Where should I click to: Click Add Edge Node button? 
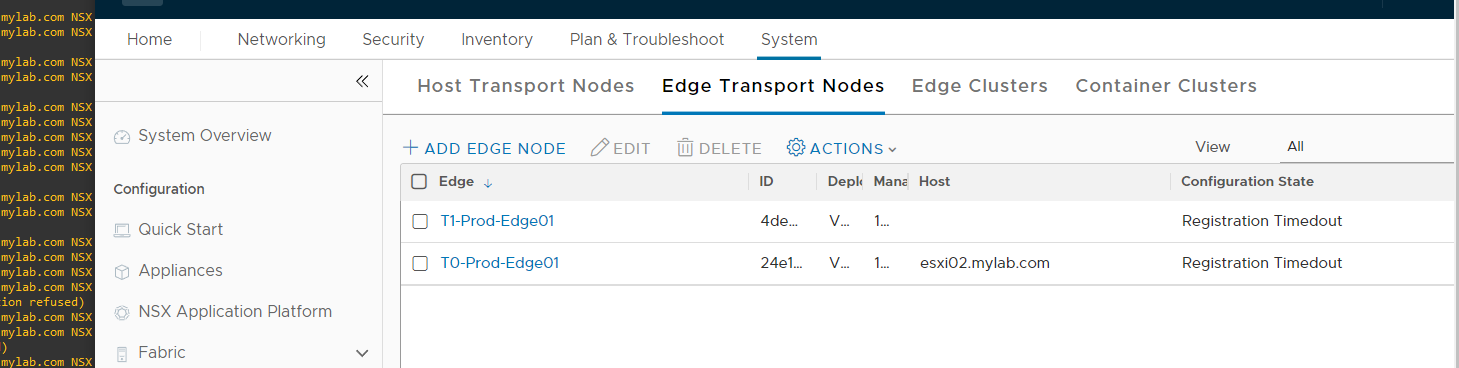(484, 148)
